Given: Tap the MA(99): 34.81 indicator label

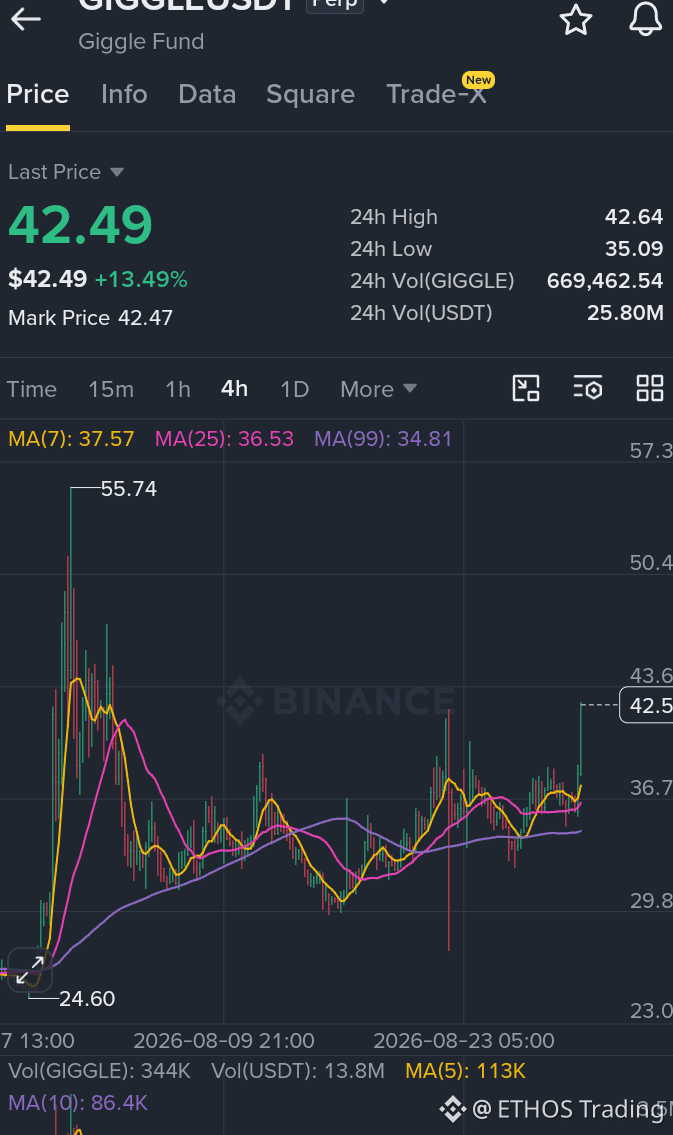Looking at the screenshot, I should click(383, 439).
